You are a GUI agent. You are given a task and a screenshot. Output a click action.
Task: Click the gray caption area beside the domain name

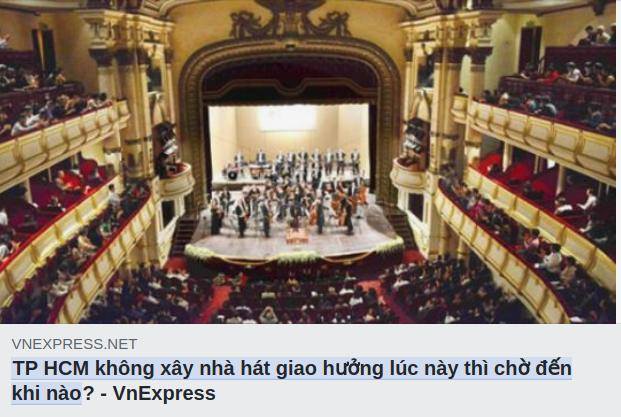click(376, 344)
